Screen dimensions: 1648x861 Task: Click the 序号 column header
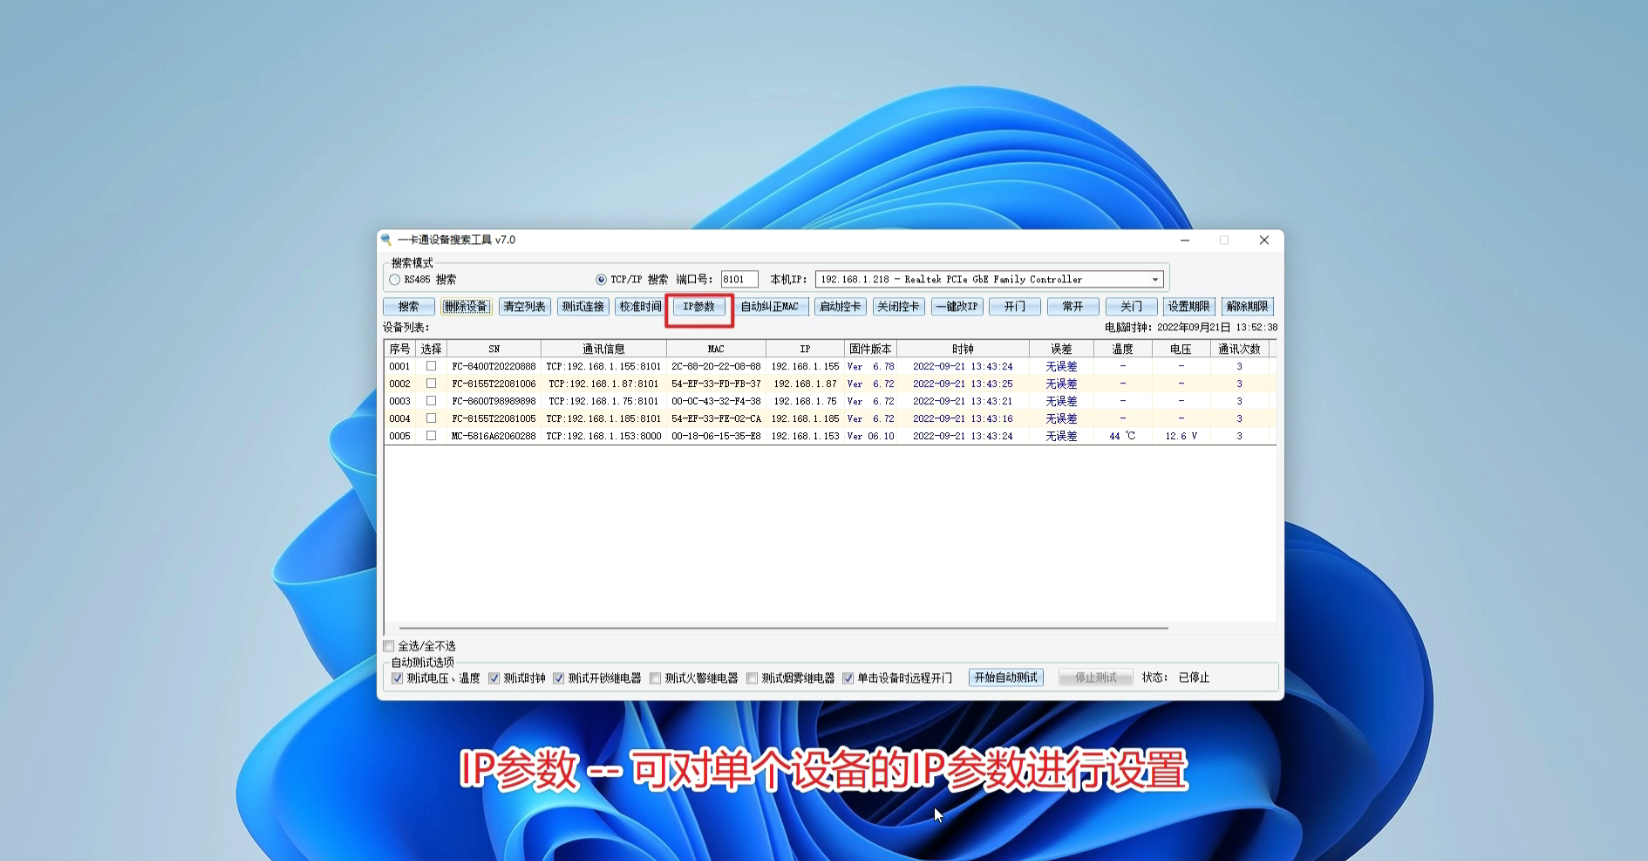[x=400, y=349]
